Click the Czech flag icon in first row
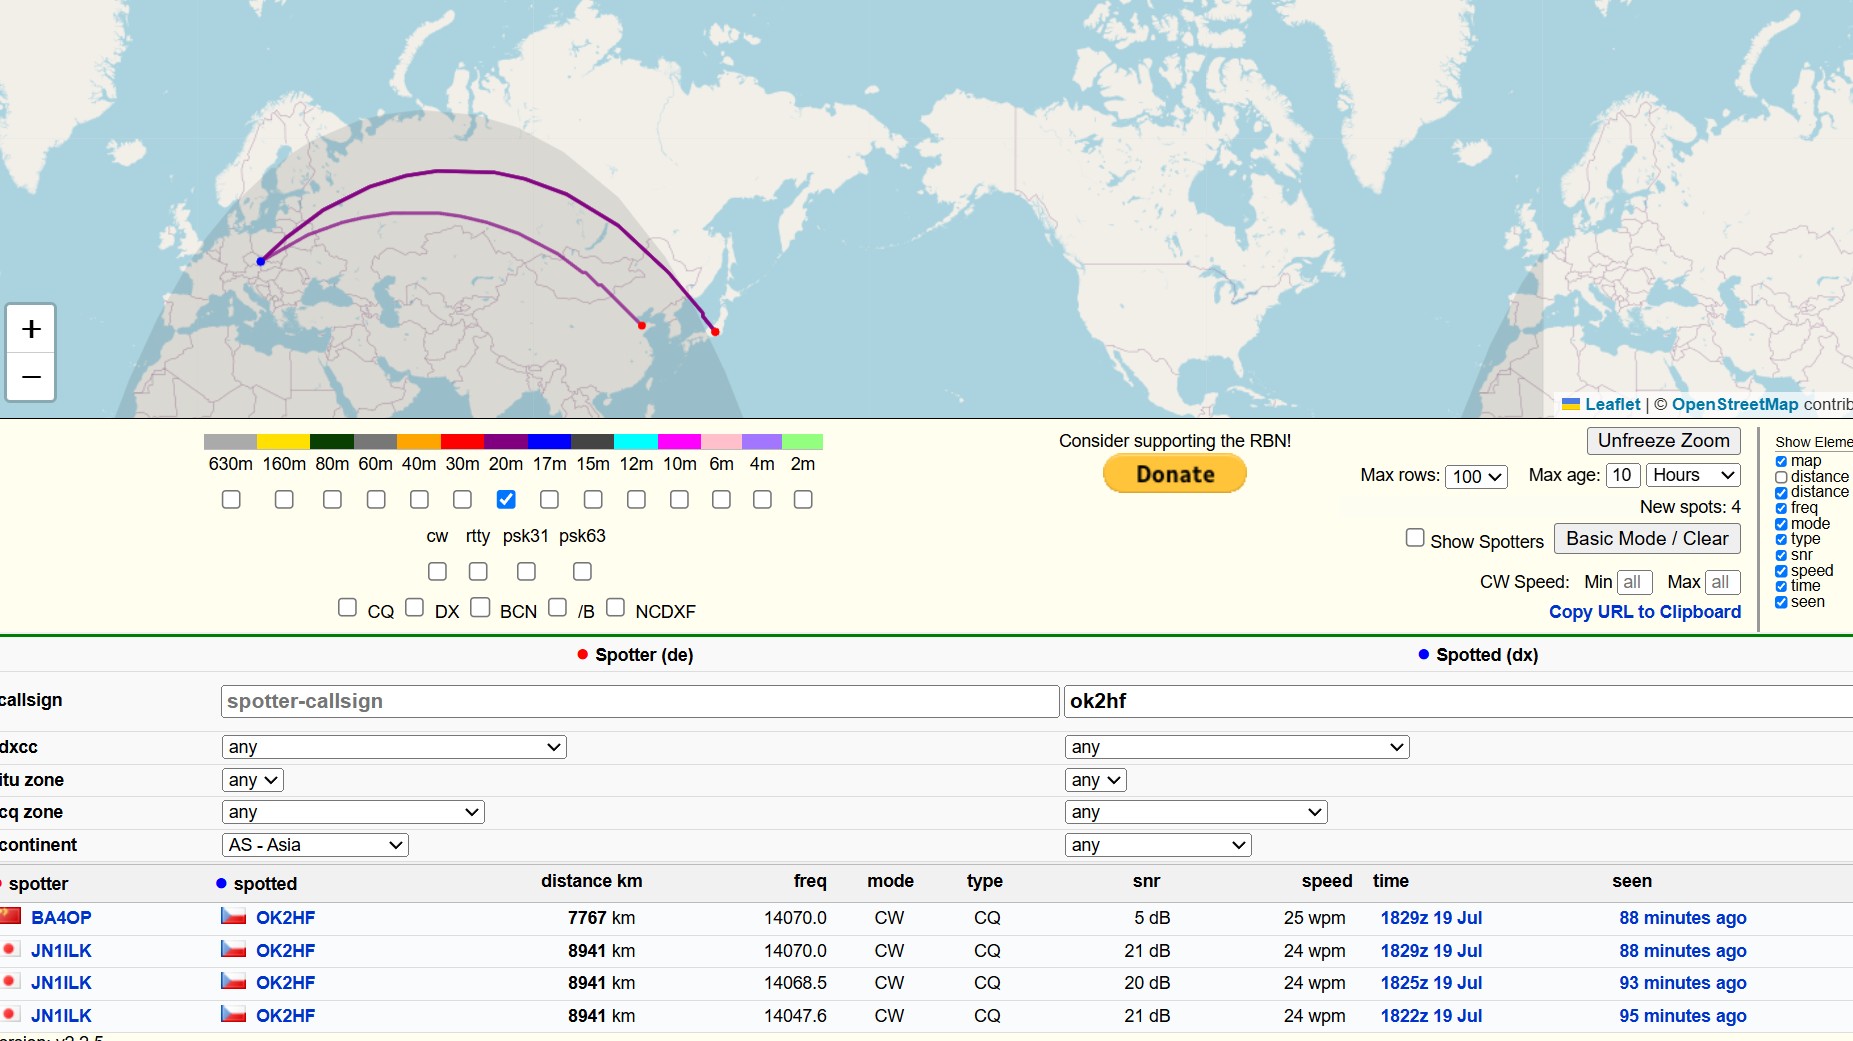Viewport: 1853px width, 1041px height. [x=233, y=916]
